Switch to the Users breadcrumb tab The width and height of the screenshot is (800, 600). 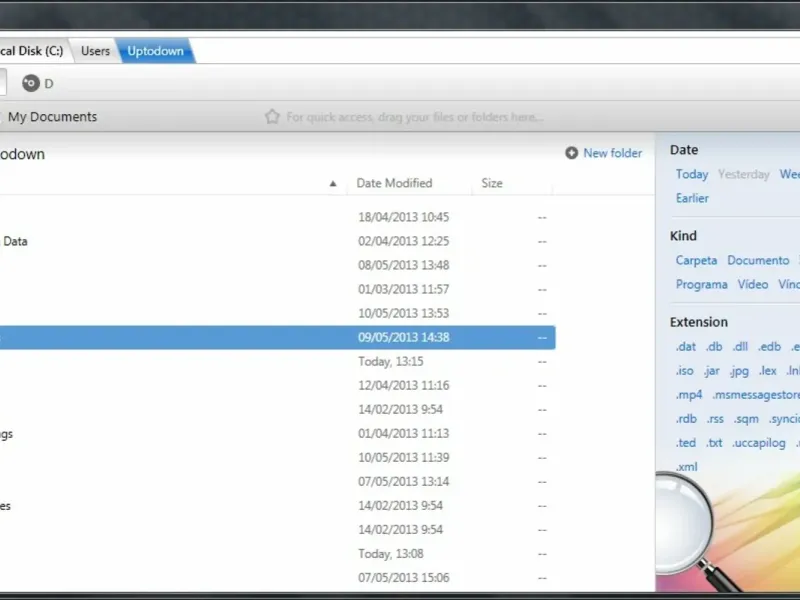point(95,51)
